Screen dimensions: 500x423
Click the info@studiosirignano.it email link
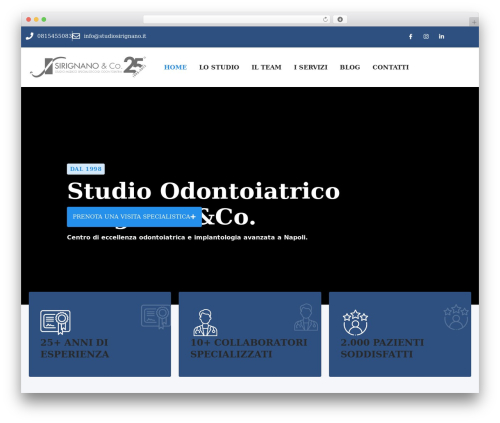[115, 36]
